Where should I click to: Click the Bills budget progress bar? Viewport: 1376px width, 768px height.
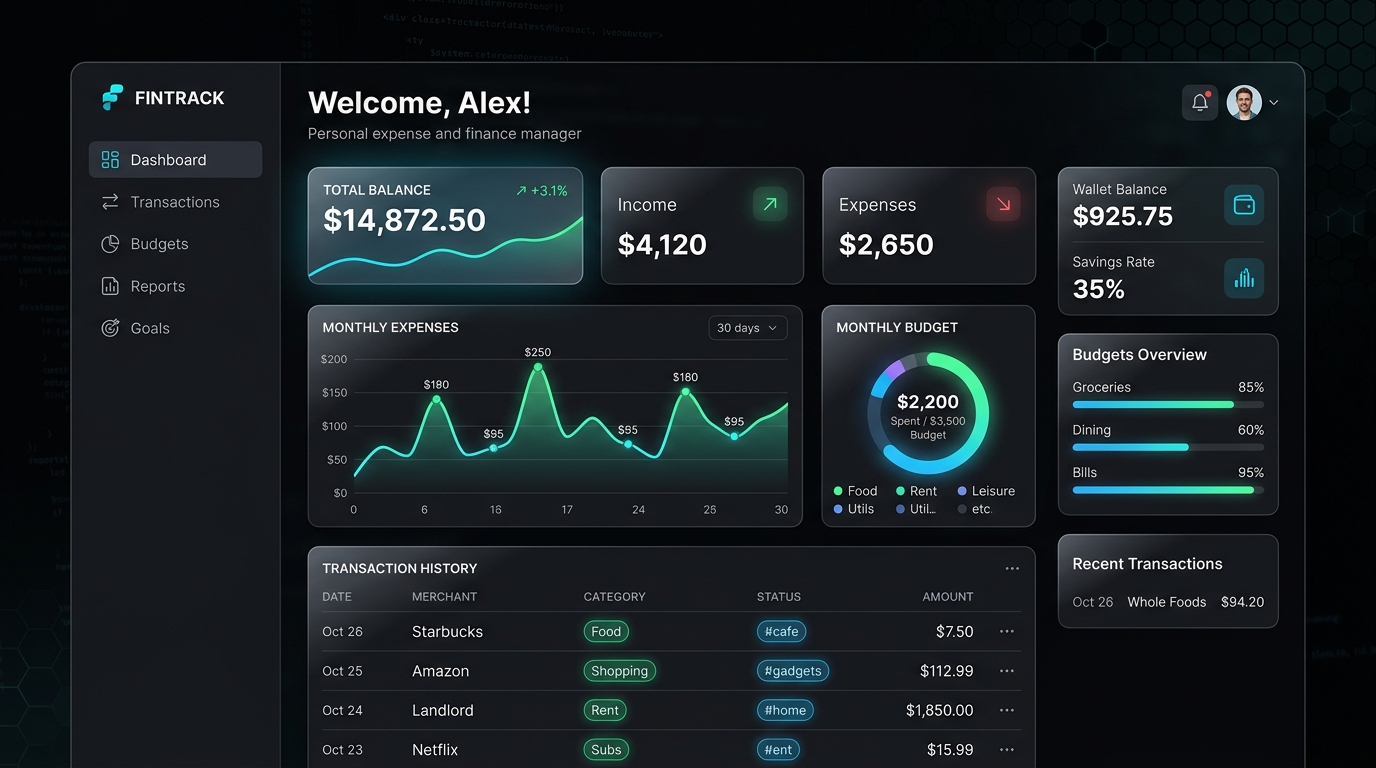[x=1168, y=490]
